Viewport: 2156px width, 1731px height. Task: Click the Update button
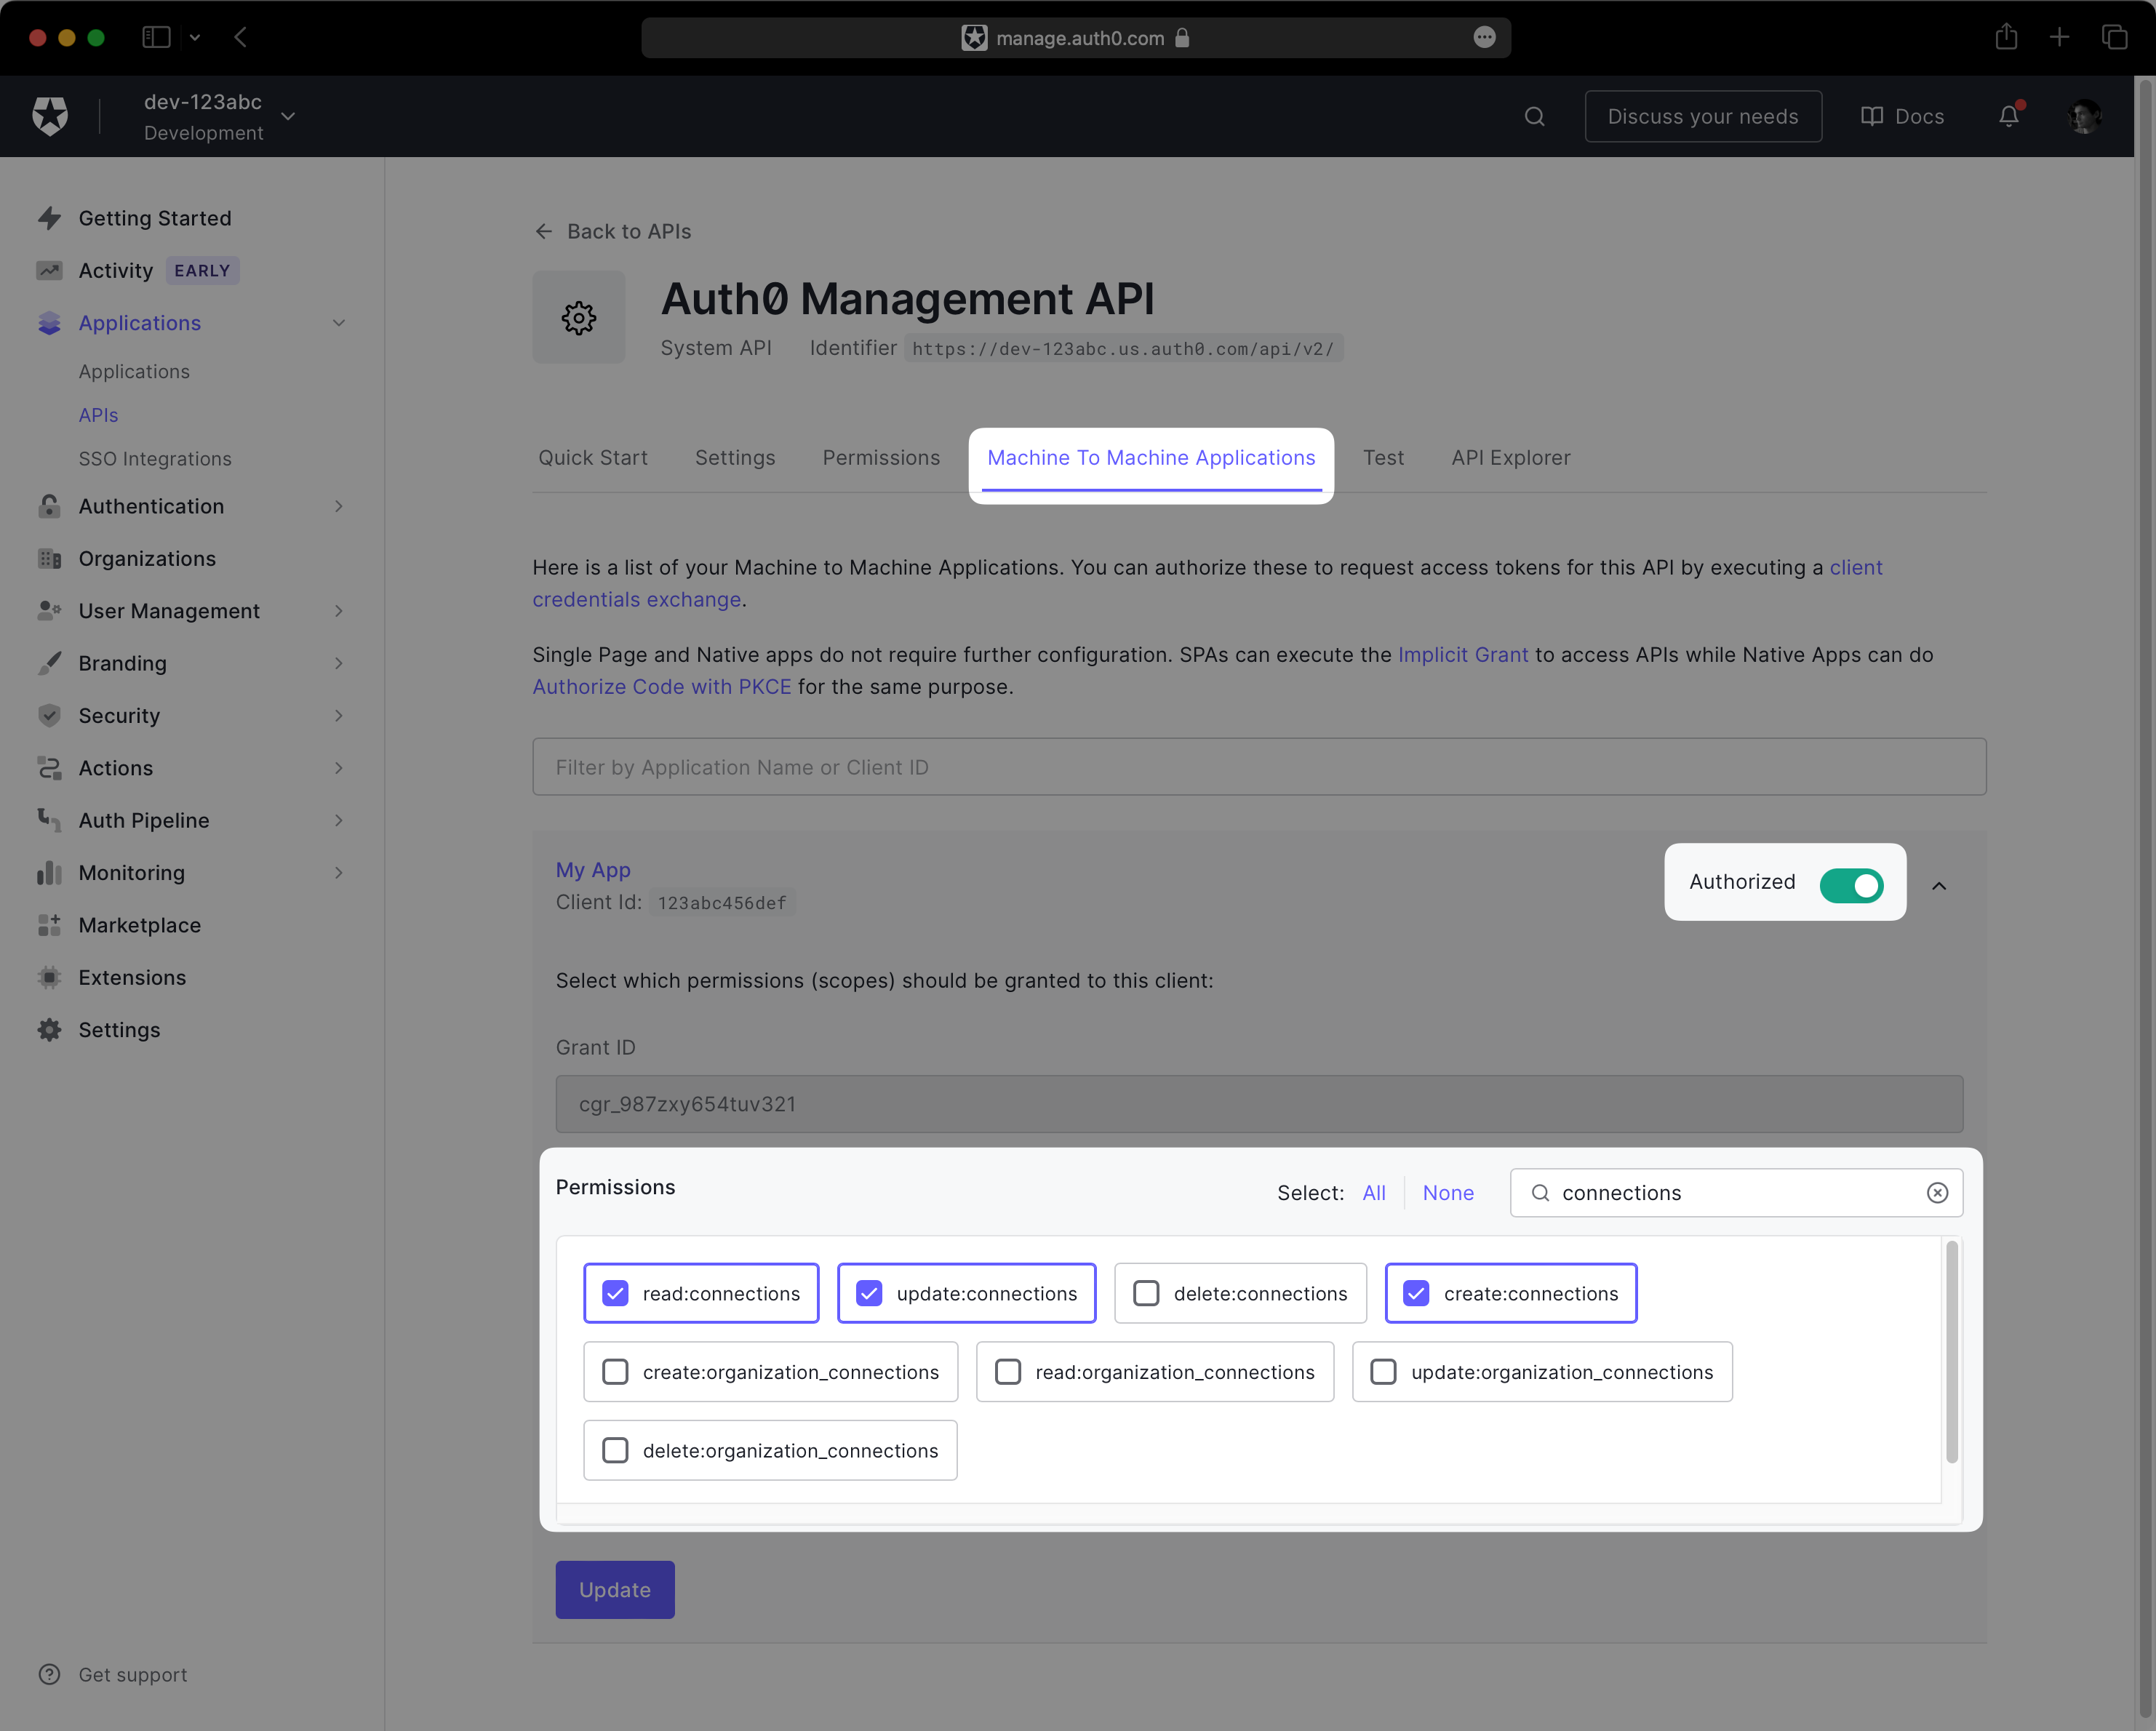(x=614, y=1589)
